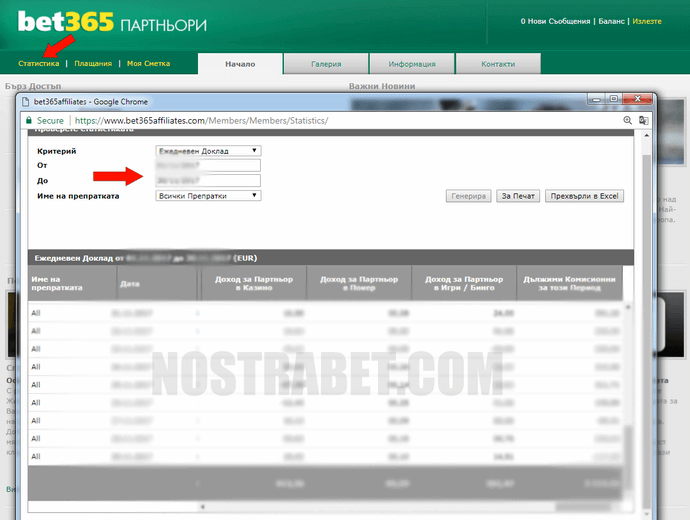Minimize the bet365affiliates Chrome window
This screenshot has height=520, width=690.
(x=597, y=99)
